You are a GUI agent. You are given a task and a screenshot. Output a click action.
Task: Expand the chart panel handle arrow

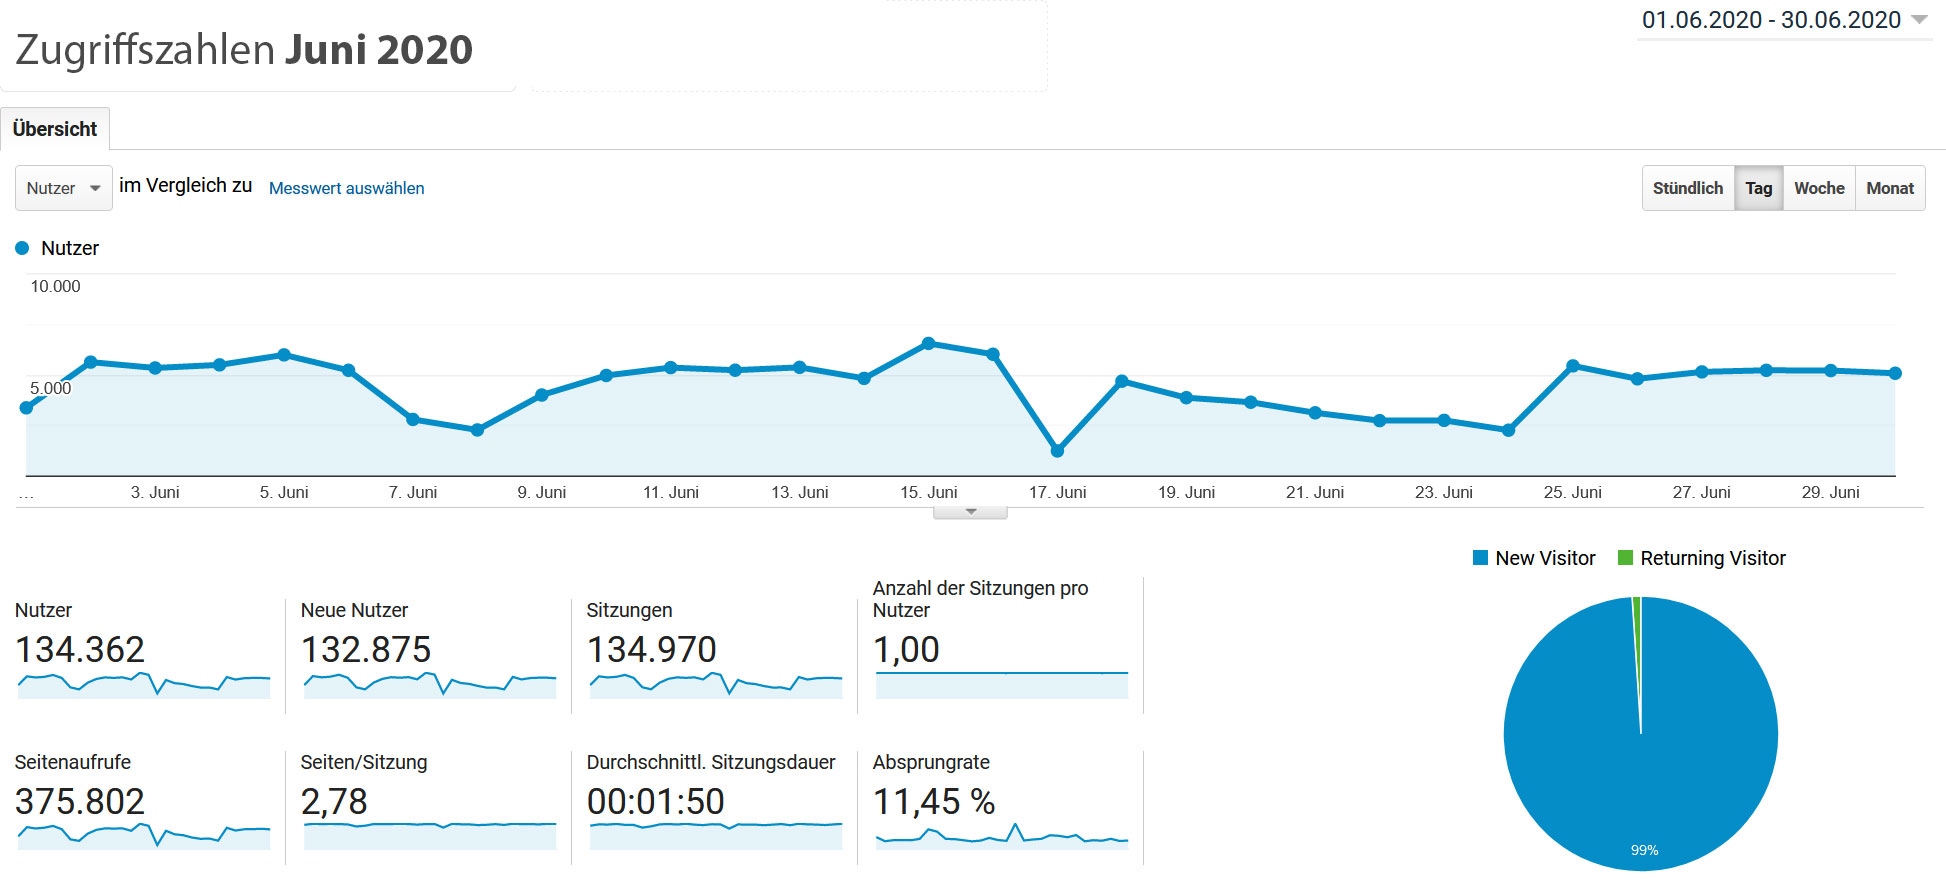[970, 512]
